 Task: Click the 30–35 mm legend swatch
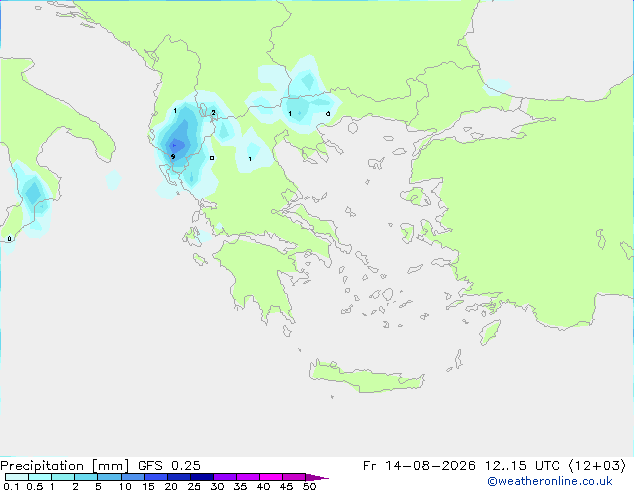coord(224,477)
